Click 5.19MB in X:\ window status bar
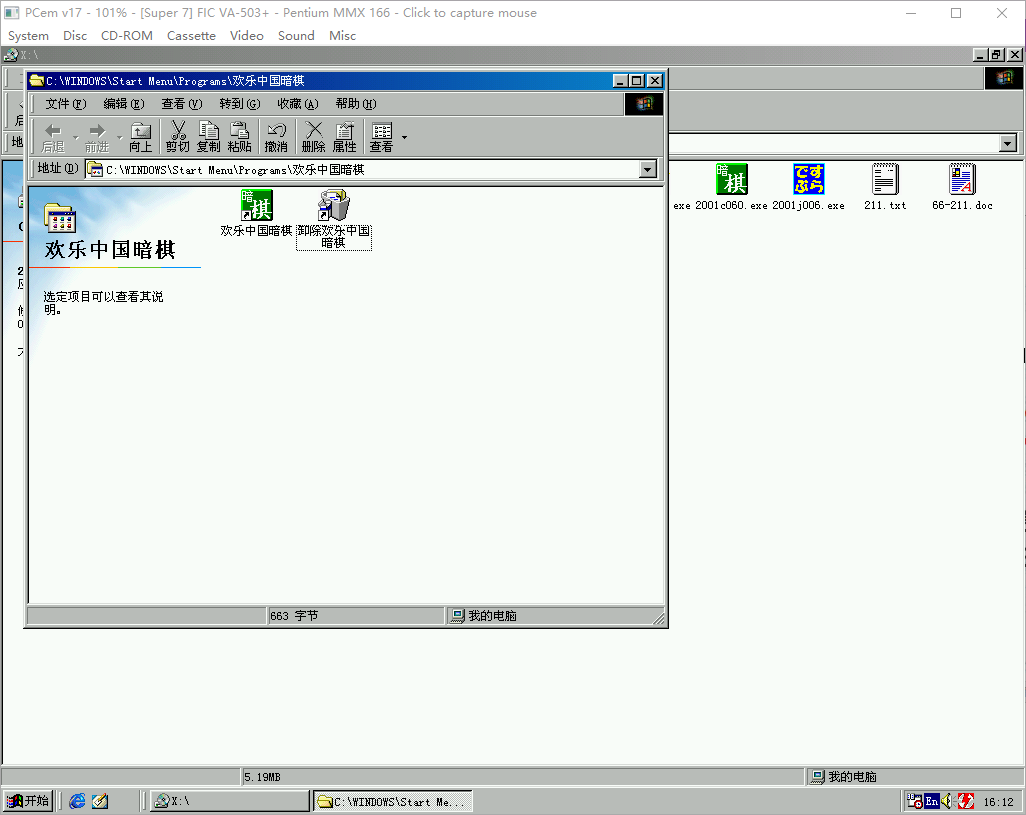Image resolution: width=1026 pixels, height=815 pixels. [262, 777]
